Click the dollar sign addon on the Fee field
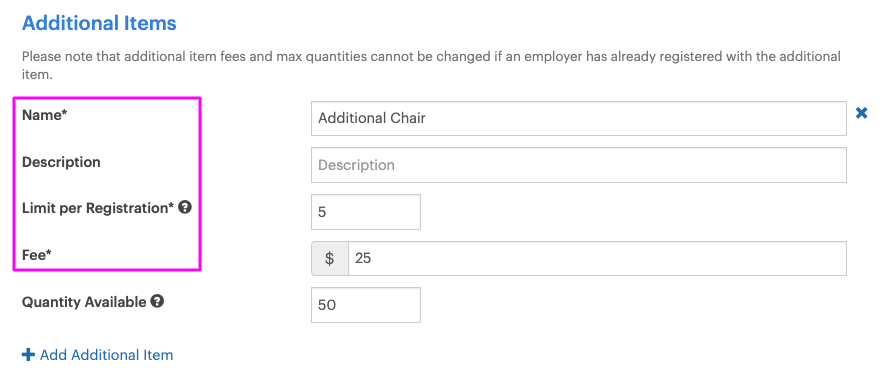This screenshot has height=391, width=882. click(330, 259)
